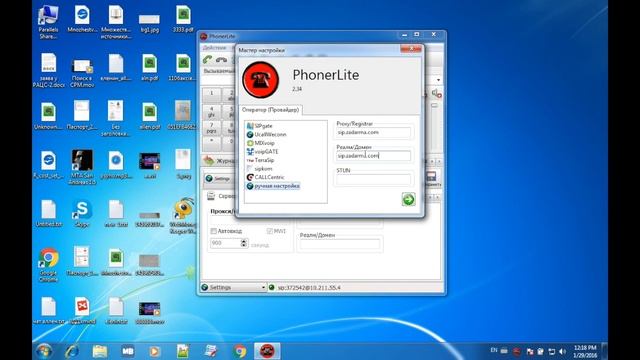Choose UcallWeconn provider

[x=267, y=134]
